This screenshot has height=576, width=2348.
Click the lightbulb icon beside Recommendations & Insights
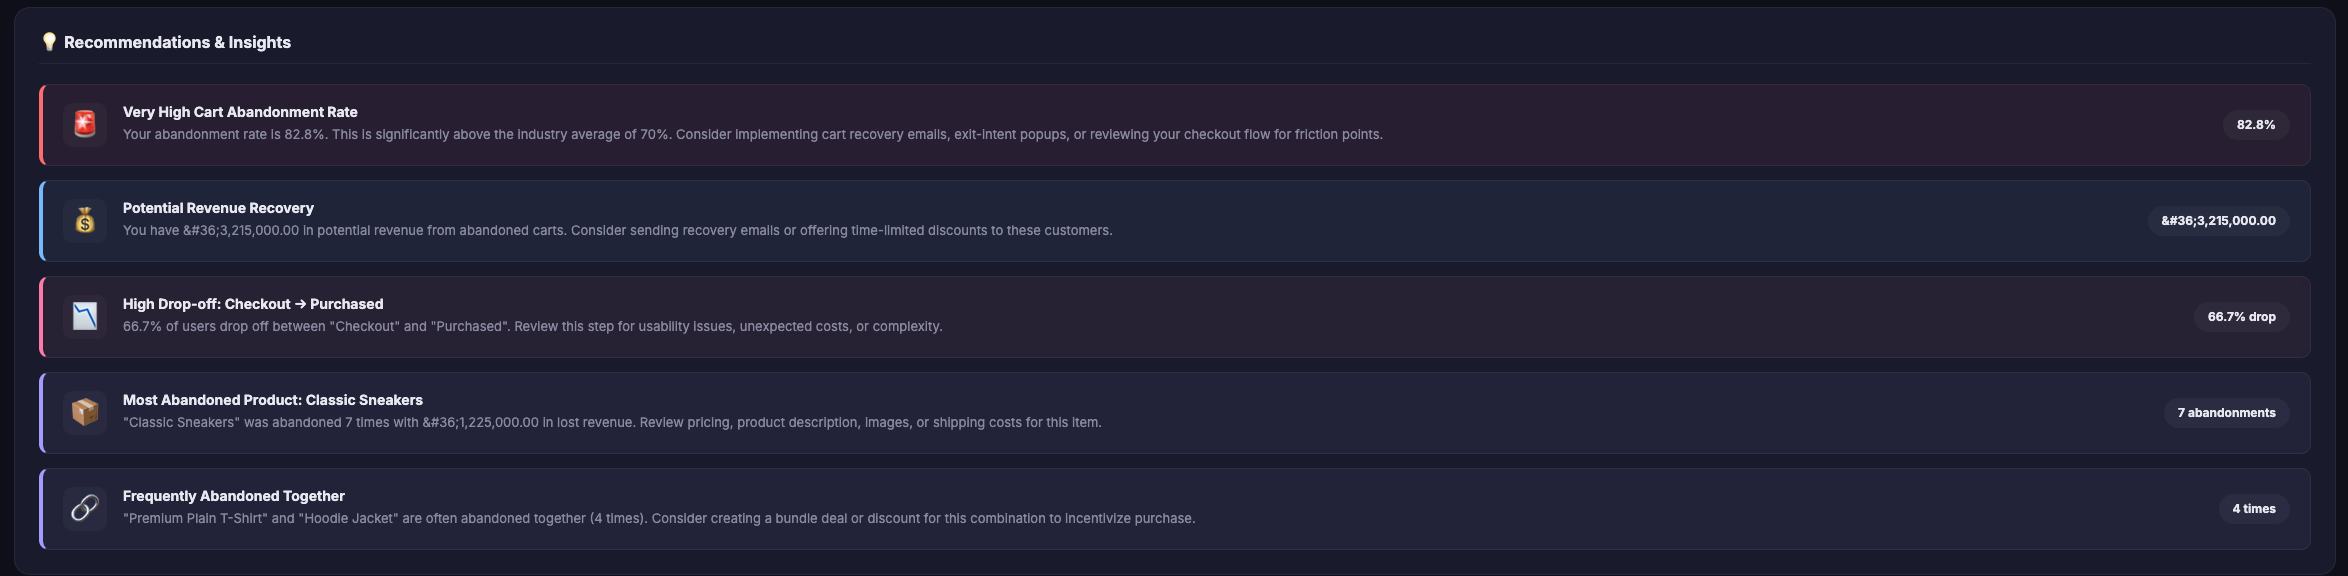49,42
